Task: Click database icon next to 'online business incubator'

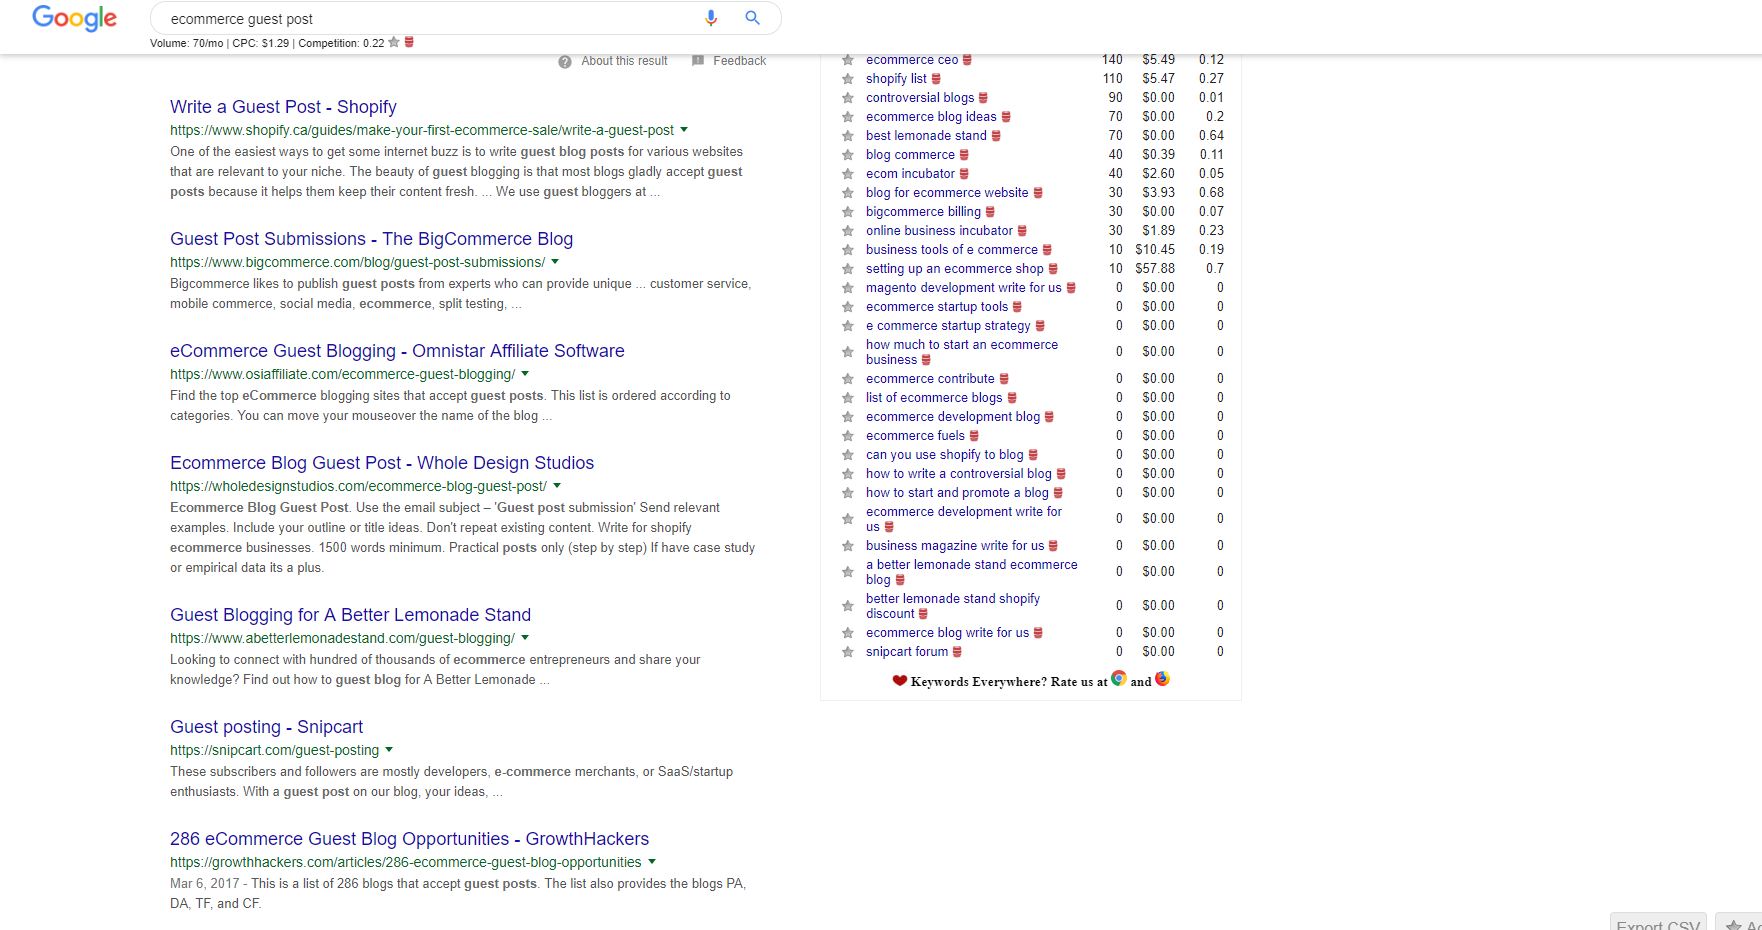Action: [1022, 231]
